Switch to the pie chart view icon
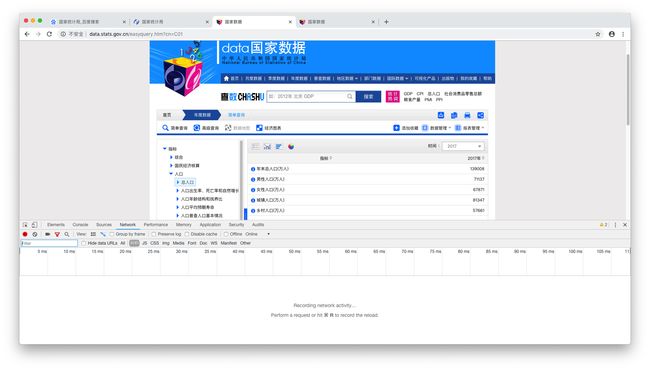The height and width of the screenshot is (370, 650). point(291,147)
